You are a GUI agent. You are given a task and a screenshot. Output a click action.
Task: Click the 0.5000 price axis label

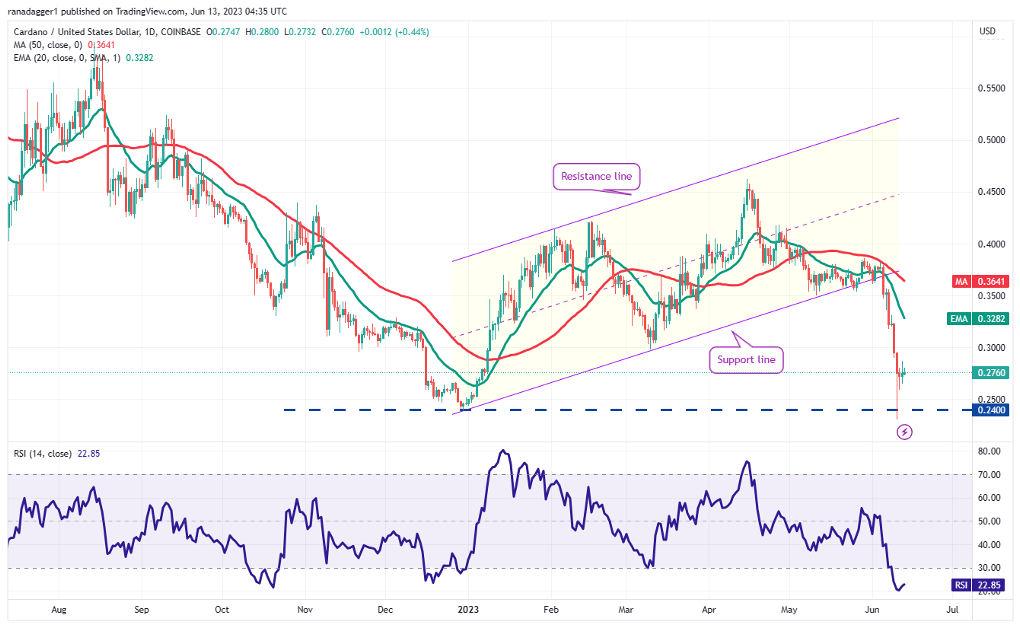click(x=992, y=140)
